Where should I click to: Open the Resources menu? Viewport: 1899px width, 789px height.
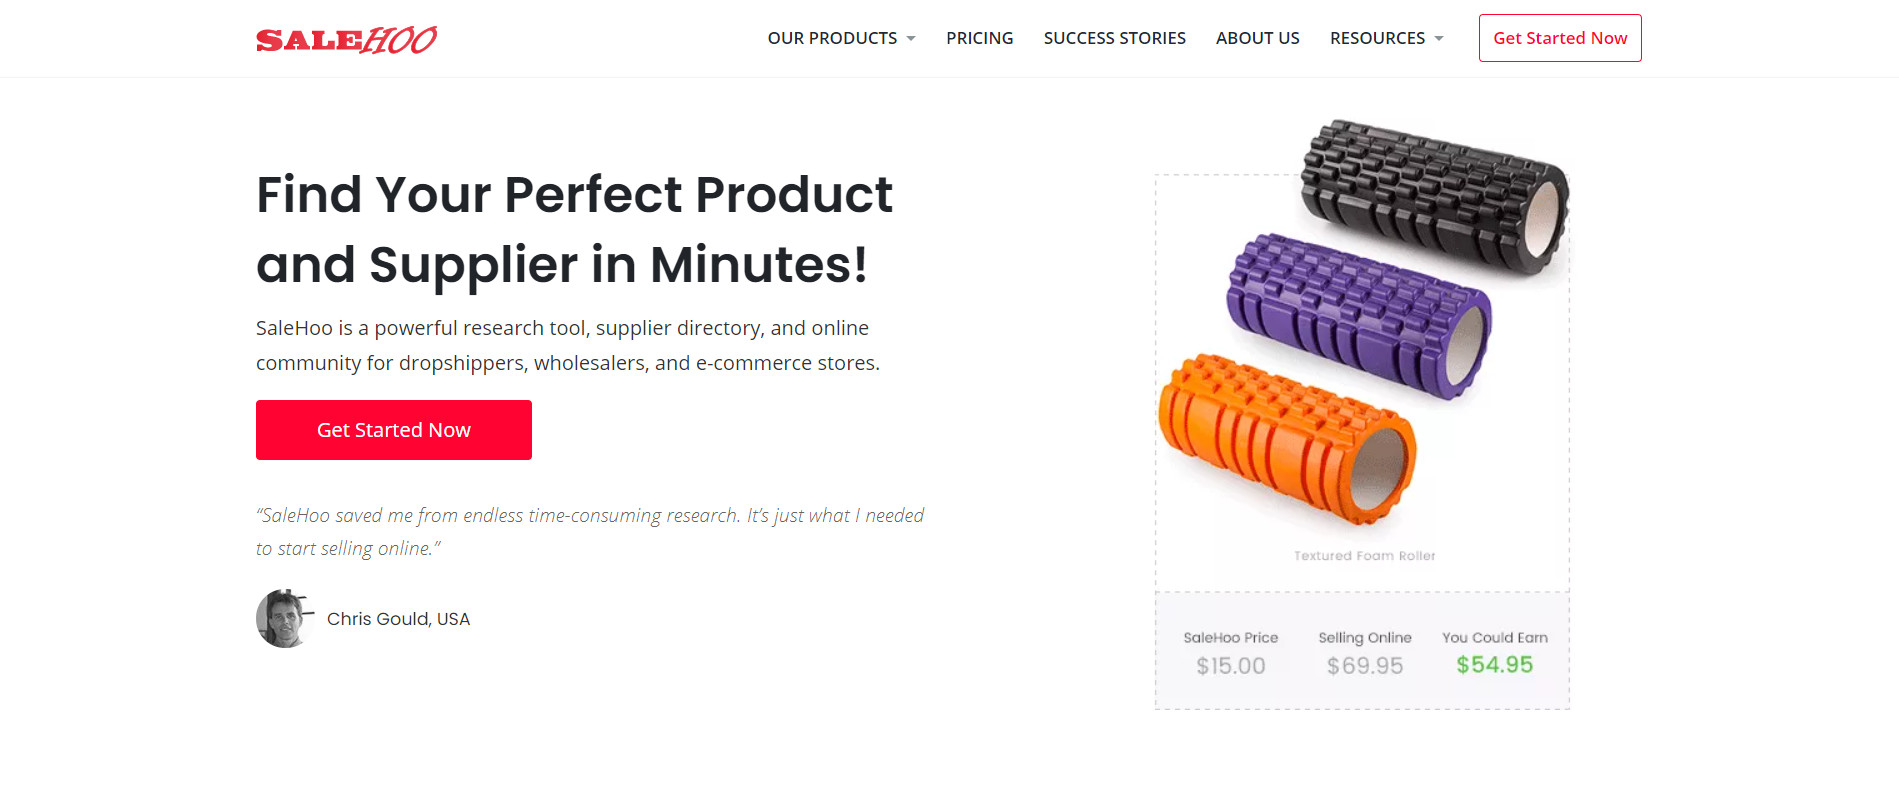1377,38
